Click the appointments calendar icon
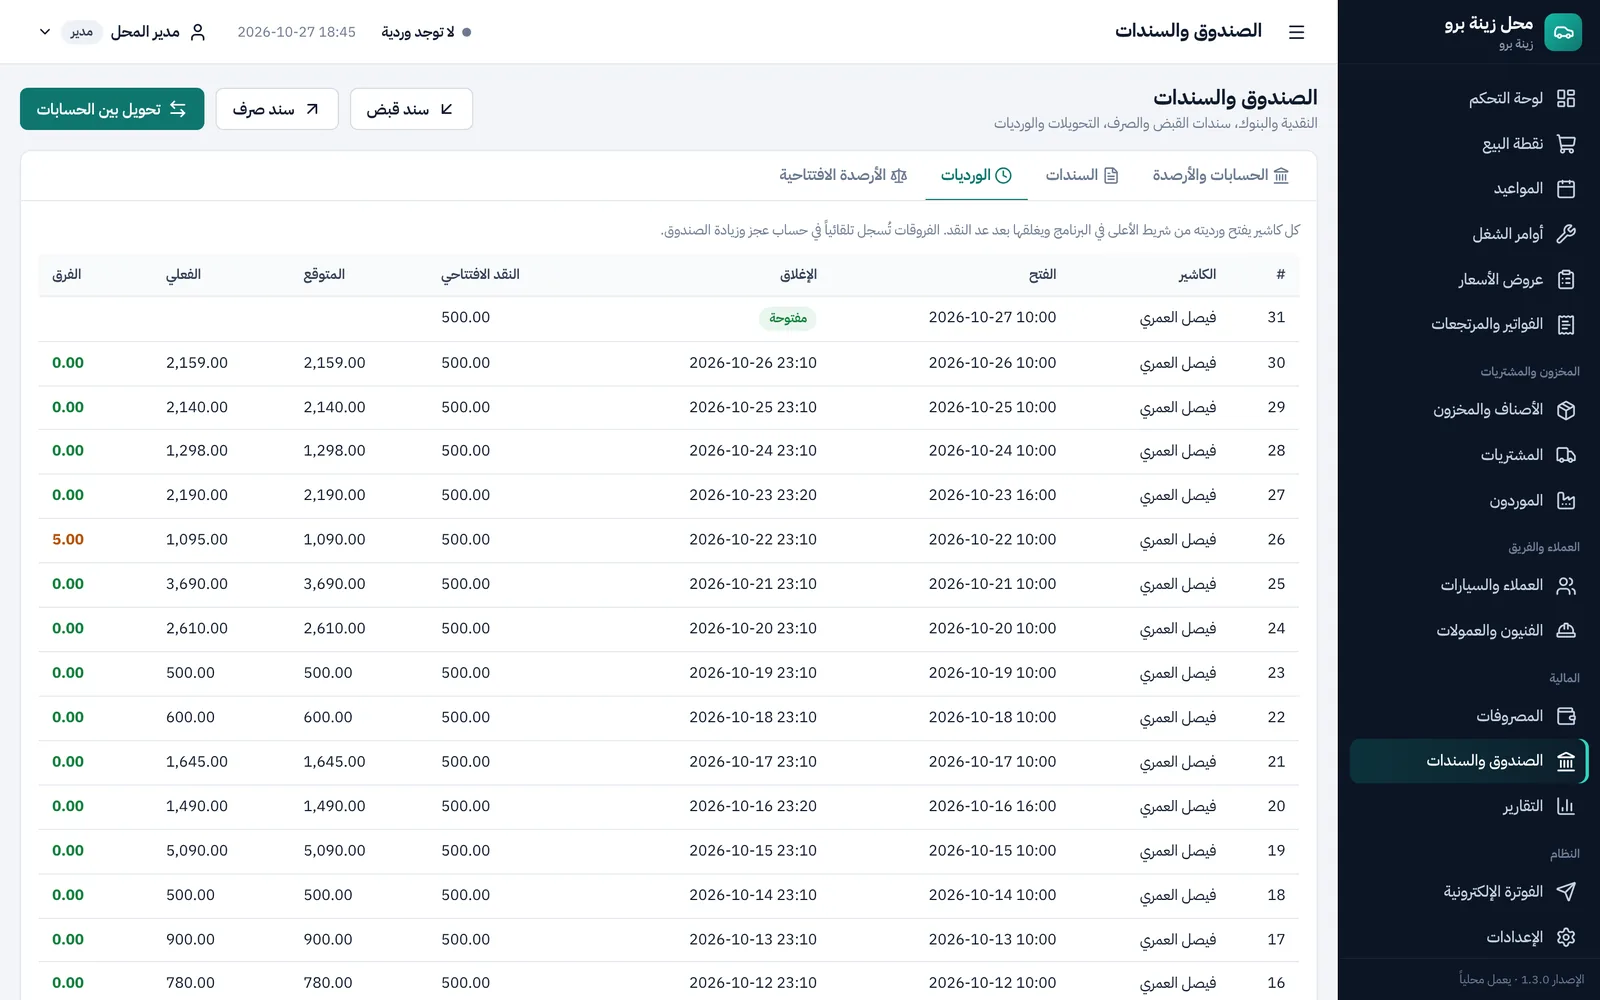Viewport: 1600px width, 1000px height. click(x=1566, y=189)
